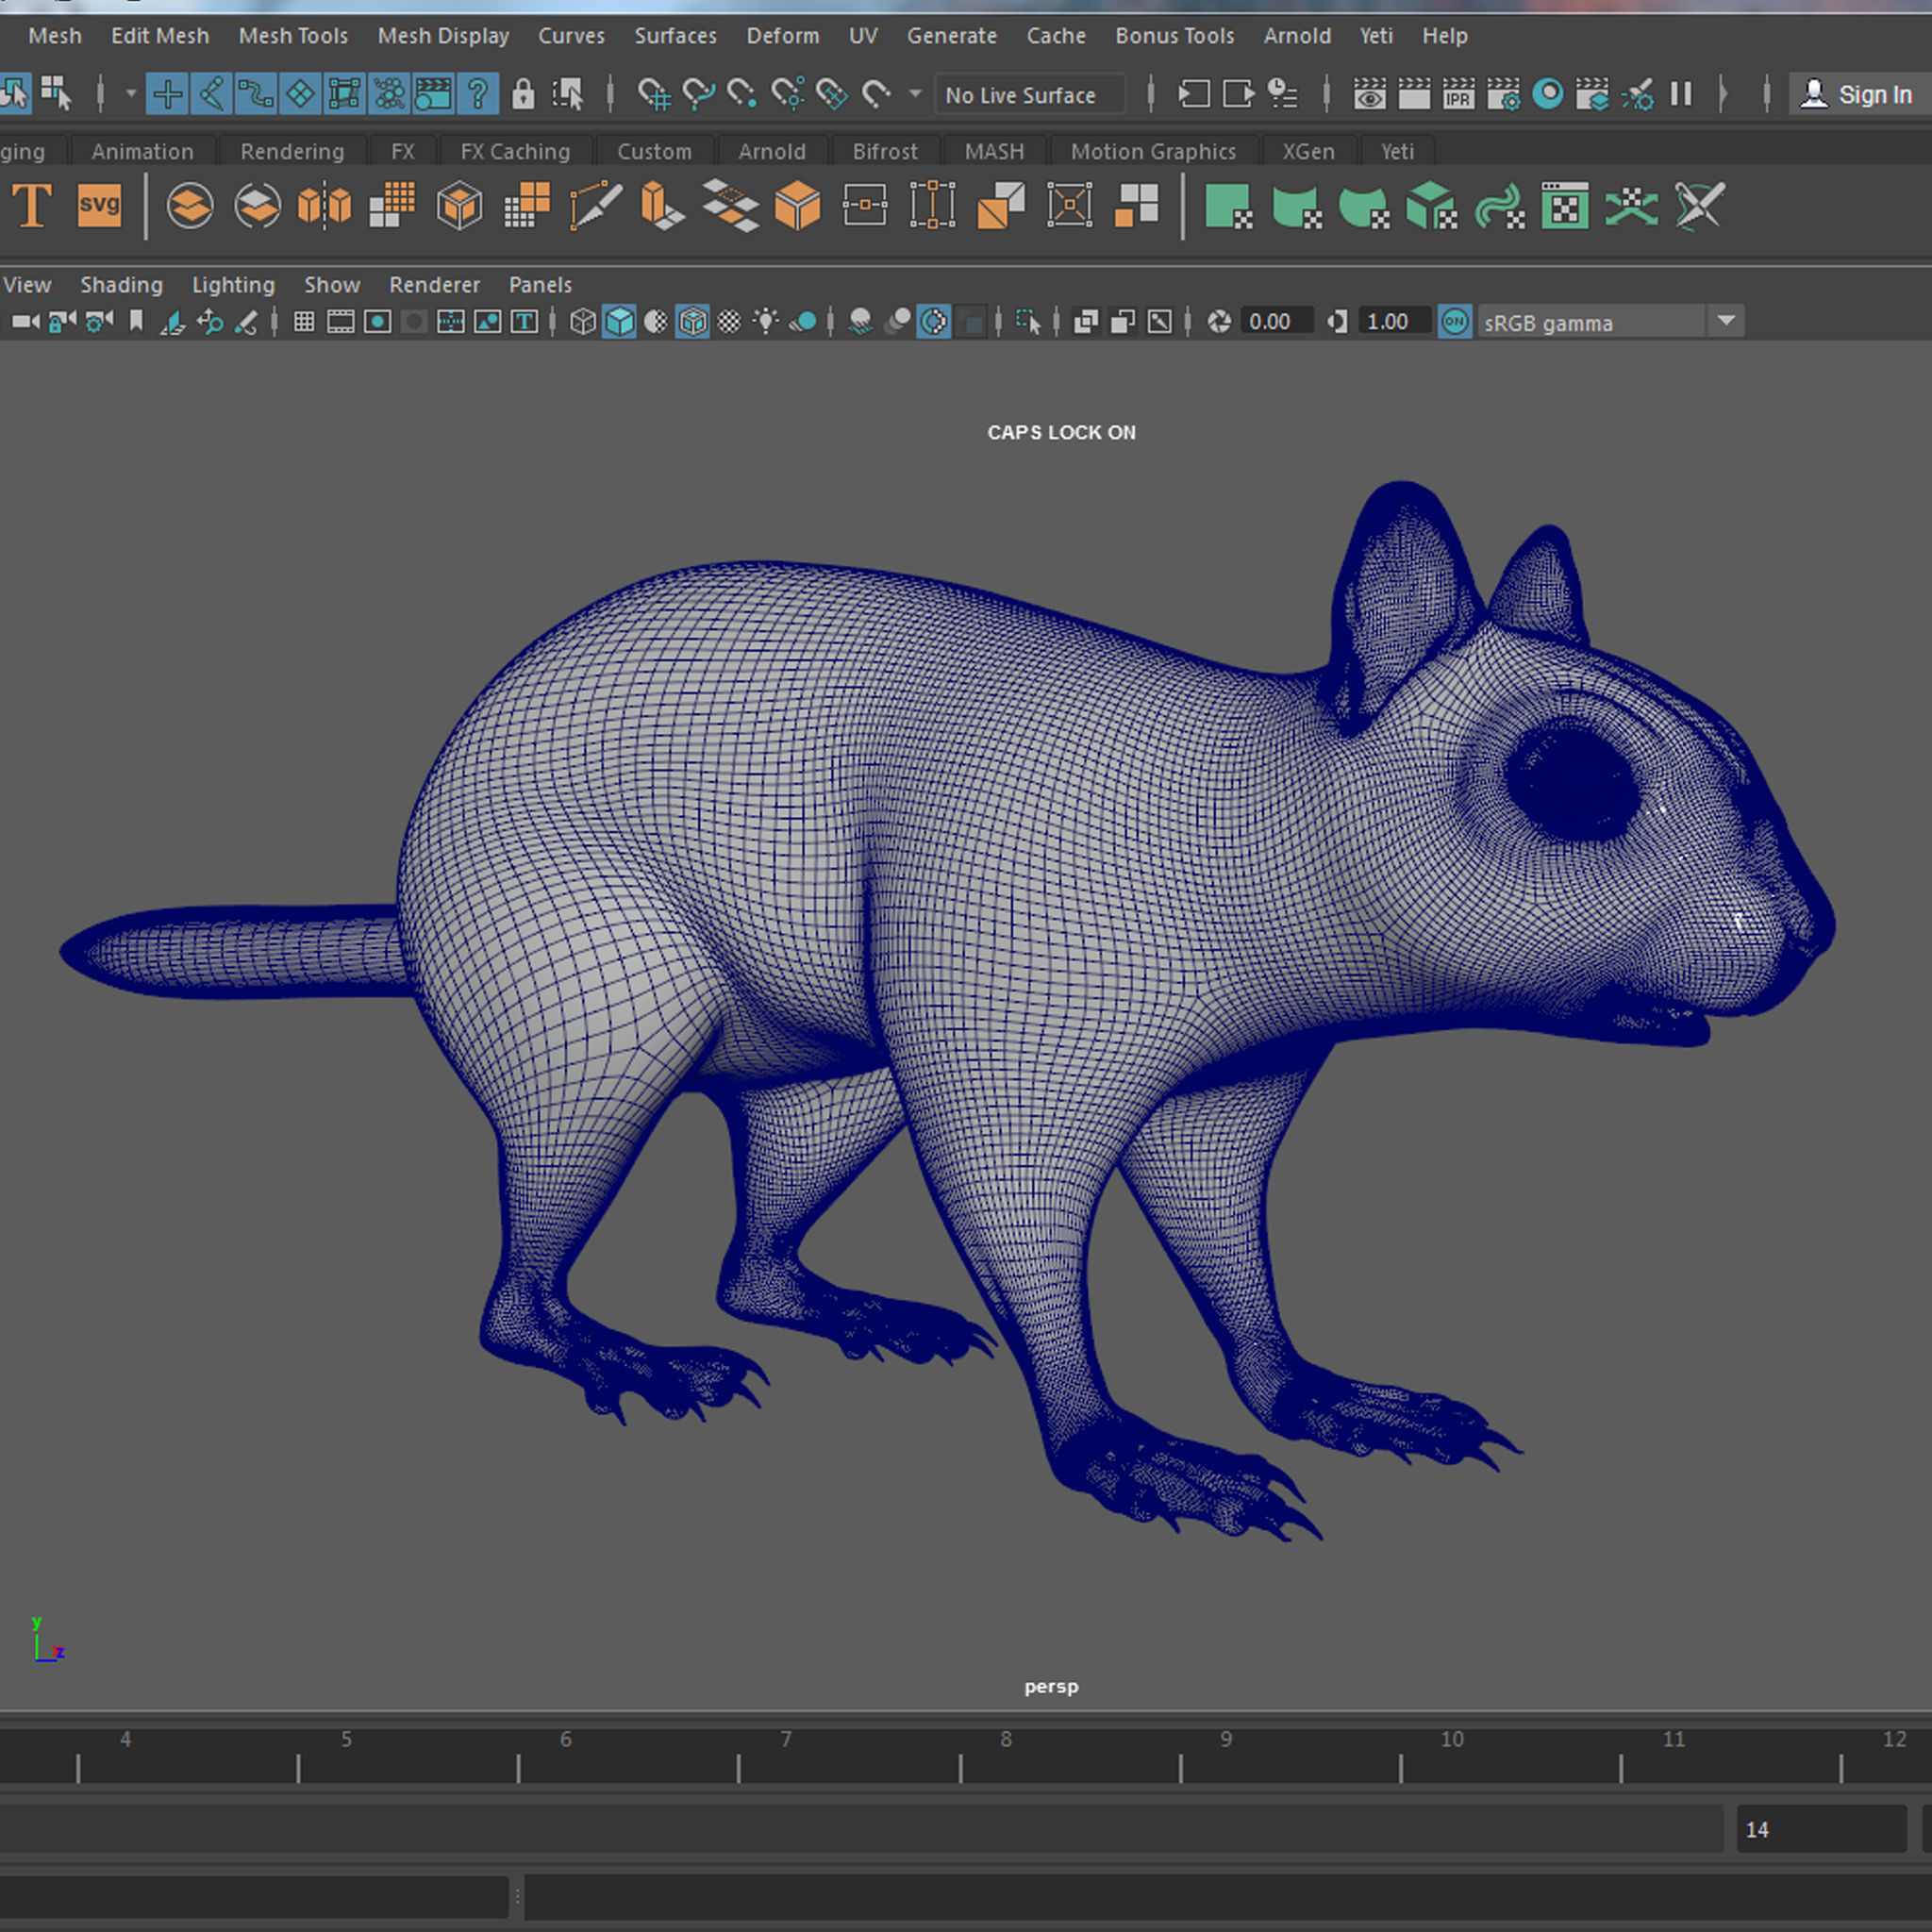Image resolution: width=1932 pixels, height=1932 pixels.
Task: Toggle joints selection mask
Action: [212, 95]
